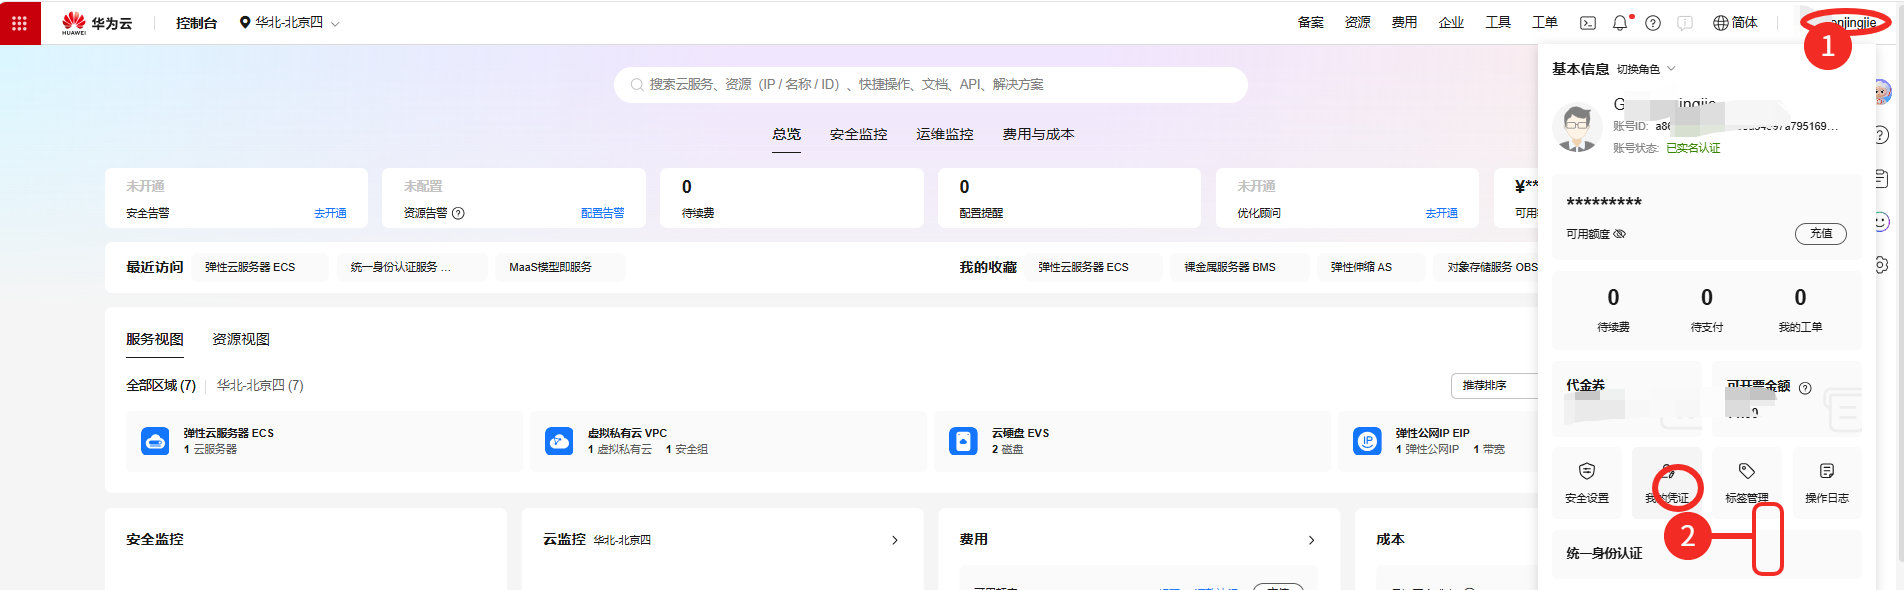The image size is (1904, 590).
Task: Click the 虚拟私有云 VPC service icon
Action: (x=559, y=441)
